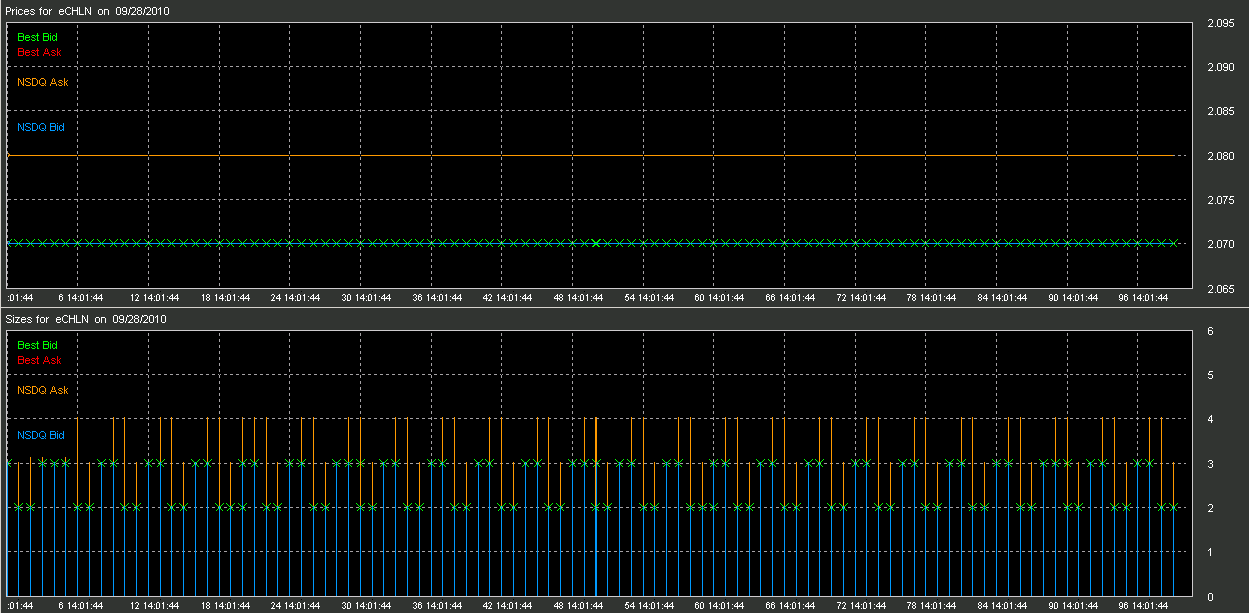Select 'Best Ask' legend in Sizes chart
Image resolution: width=1249 pixels, height=613 pixels.
(39, 360)
